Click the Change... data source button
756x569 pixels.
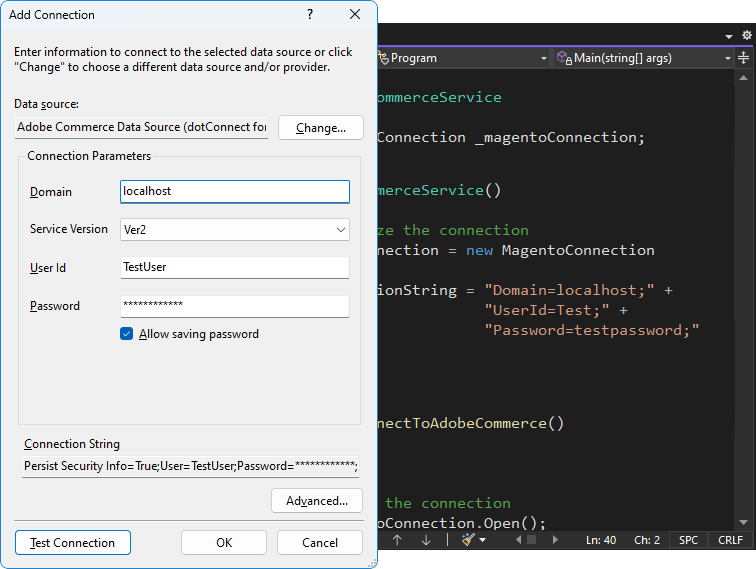point(321,128)
